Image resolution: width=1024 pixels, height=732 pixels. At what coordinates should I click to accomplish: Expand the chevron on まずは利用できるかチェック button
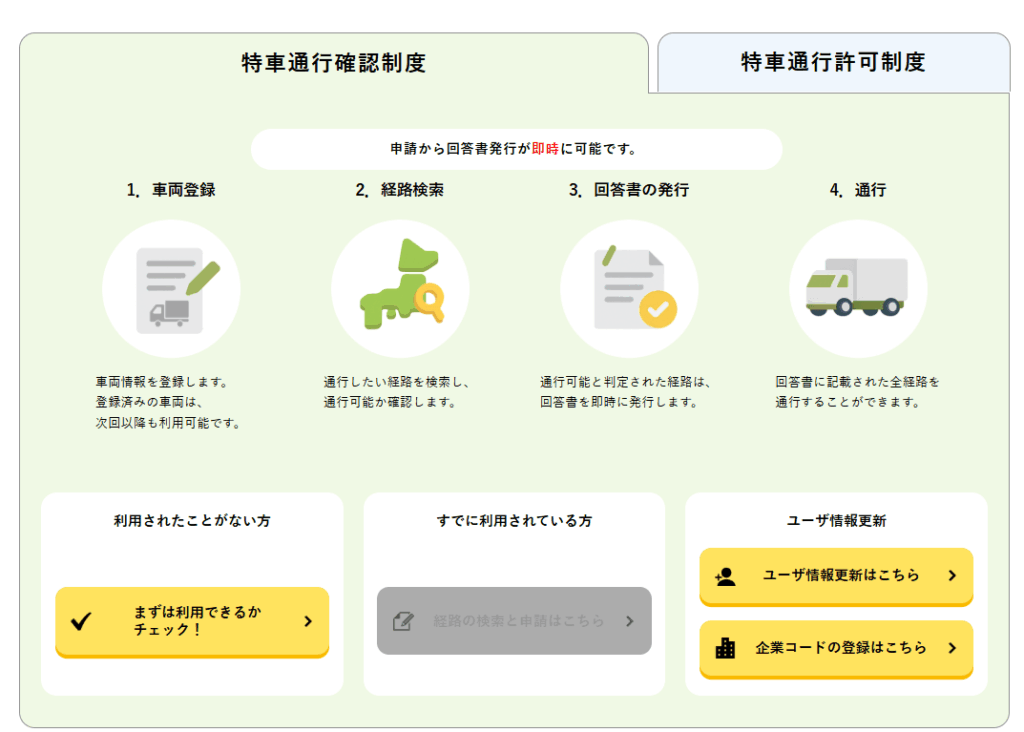click(x=307, y=621)
